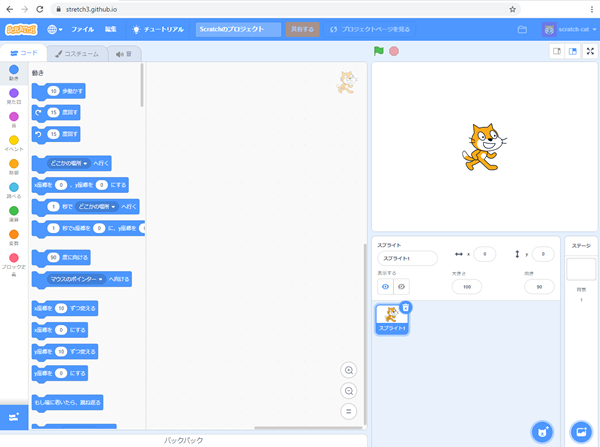Select the イベント events category
The height and width of the screenshot is (447, 600).
(14, 143)
